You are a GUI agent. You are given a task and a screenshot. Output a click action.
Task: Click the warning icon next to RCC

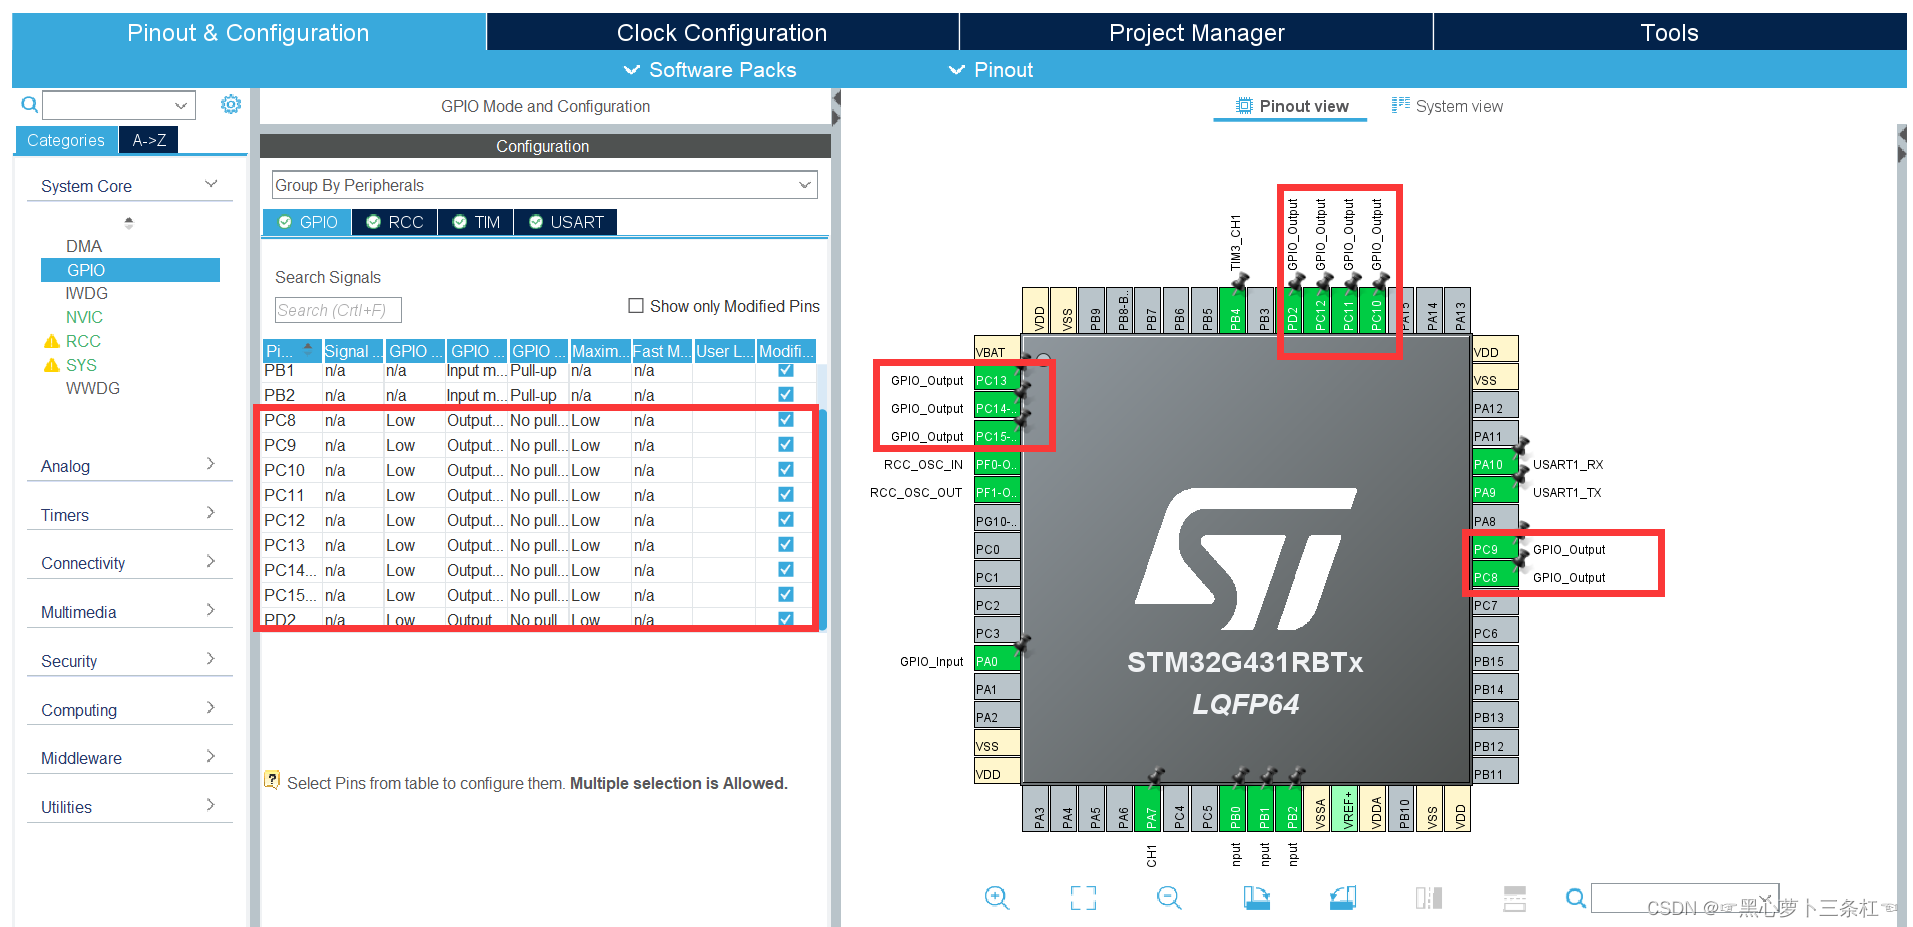pyautogui.click(x=52, y=341)
